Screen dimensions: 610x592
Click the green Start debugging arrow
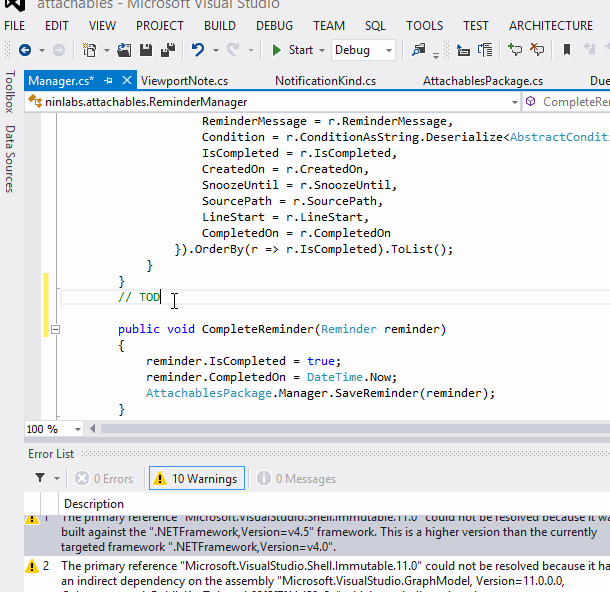point(277,50)
